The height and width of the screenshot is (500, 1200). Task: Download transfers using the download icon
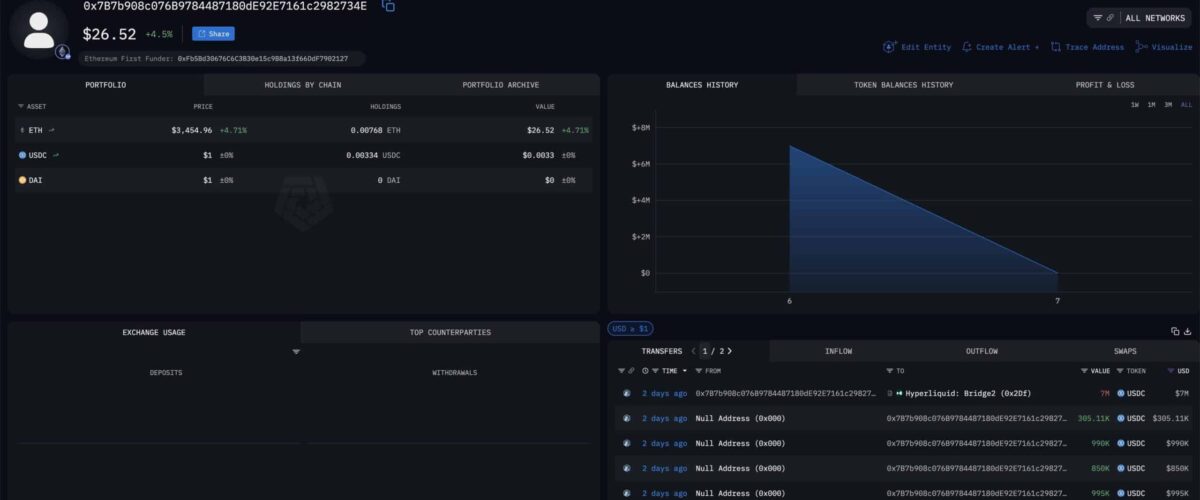click(x=1188, y=331)
